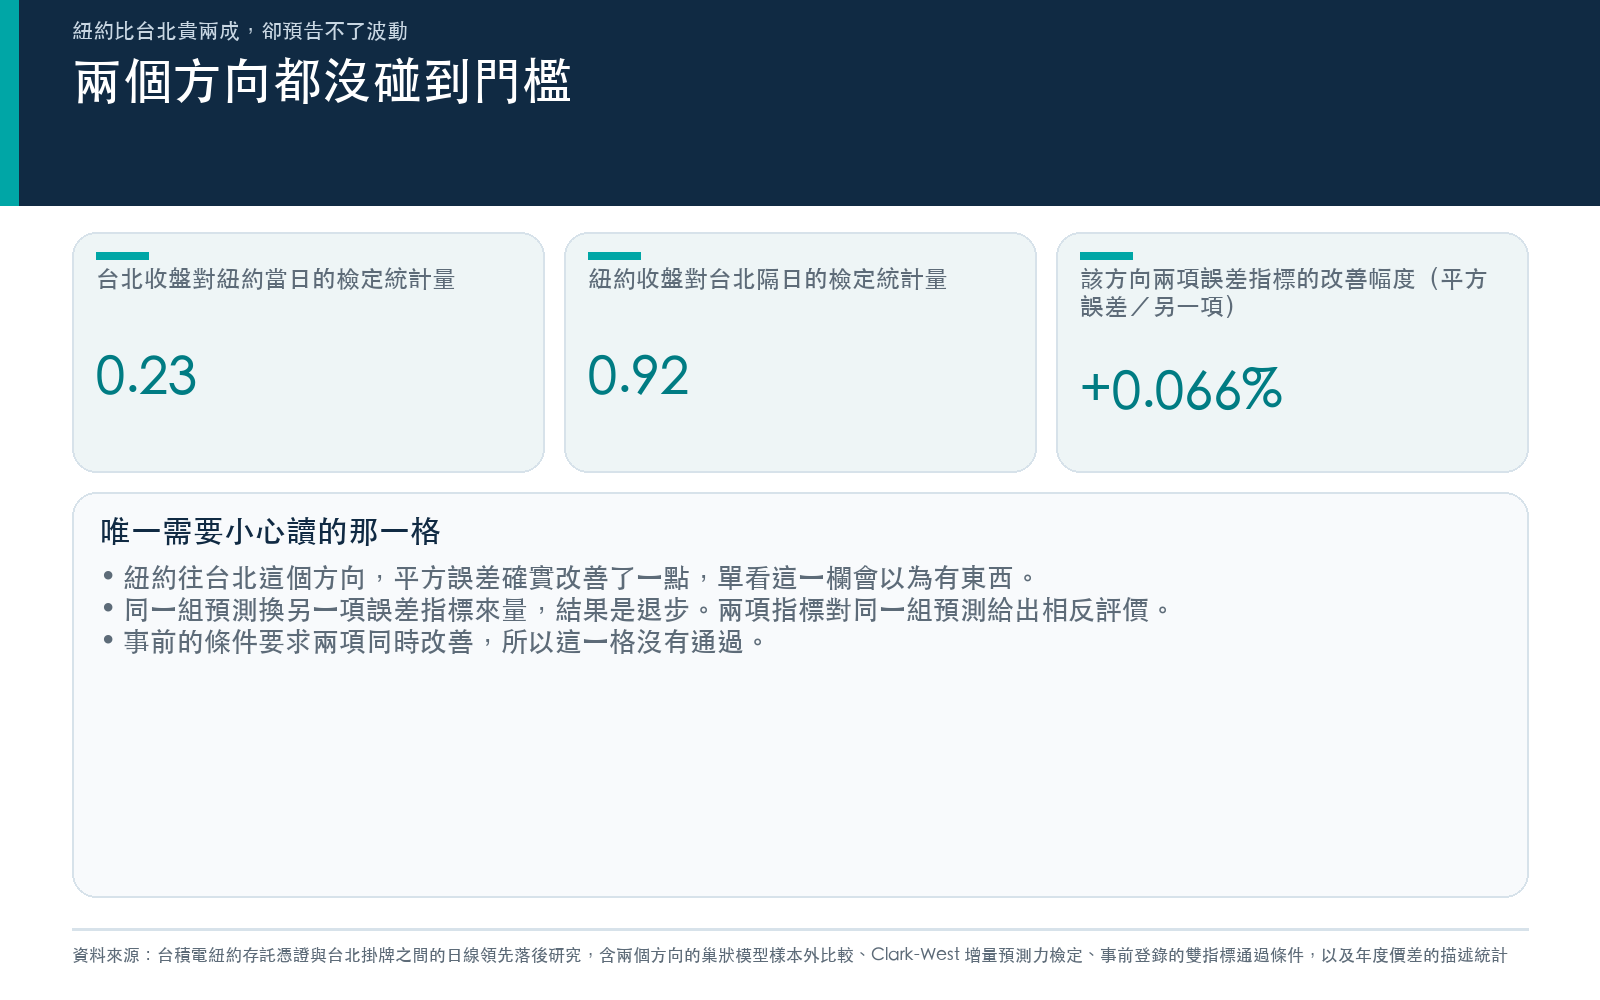Click the bullet starting 事前的條件要求兩項同時改善
1600x1000 pixels.
[x=434, y=642]
